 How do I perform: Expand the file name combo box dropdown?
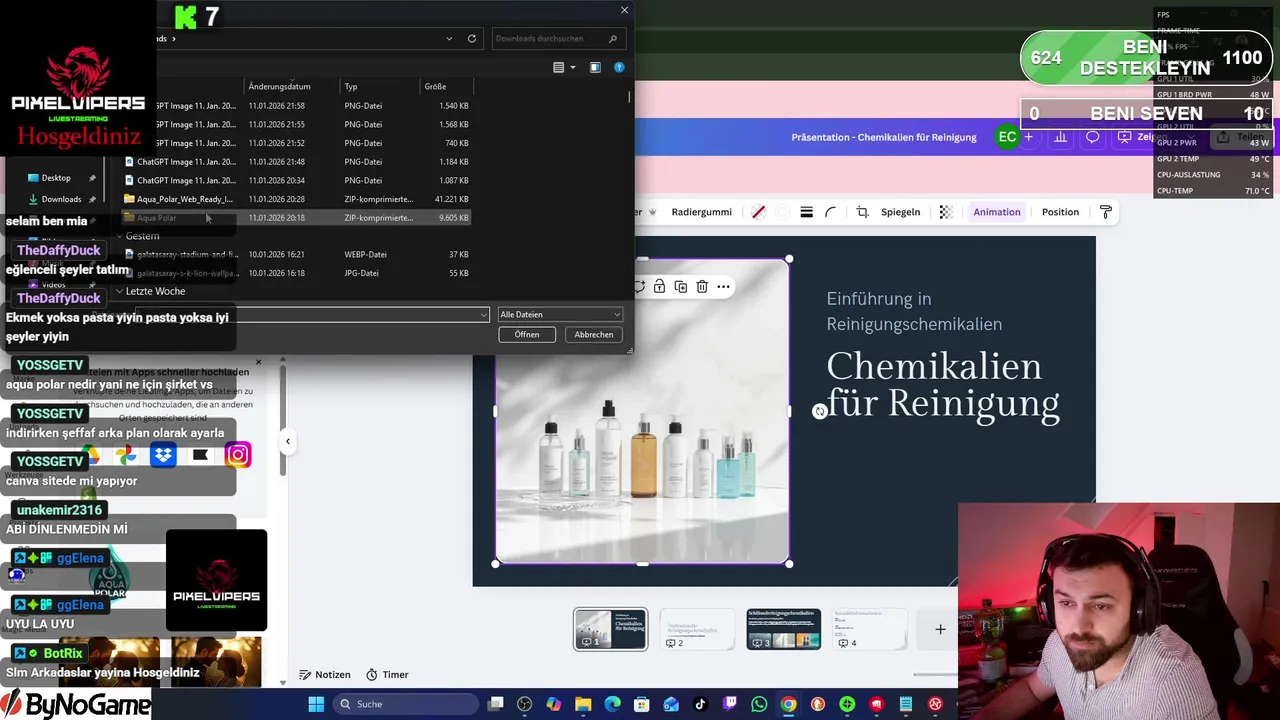click(484, 315)
